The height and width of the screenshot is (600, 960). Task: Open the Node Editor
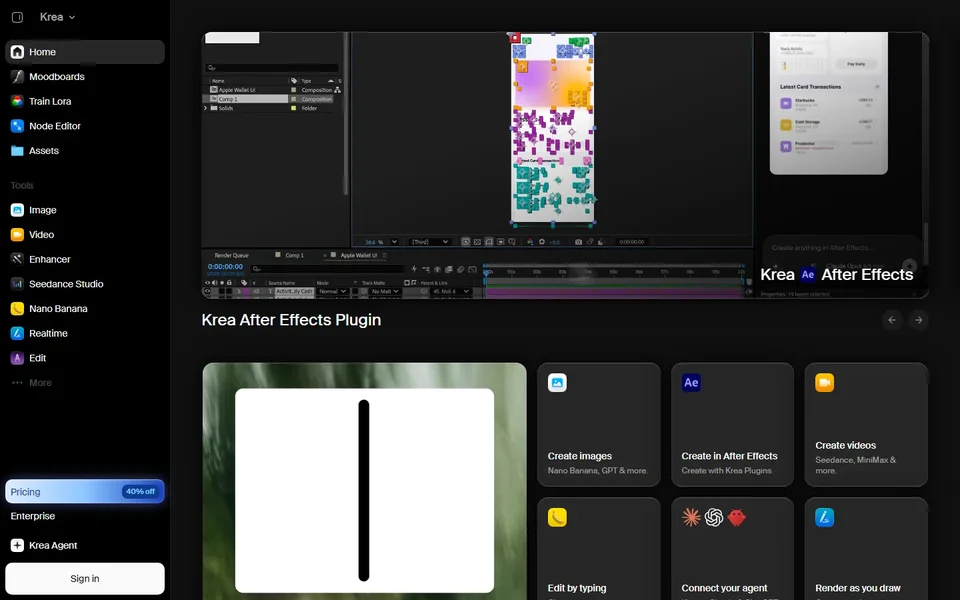click(84, 126)
